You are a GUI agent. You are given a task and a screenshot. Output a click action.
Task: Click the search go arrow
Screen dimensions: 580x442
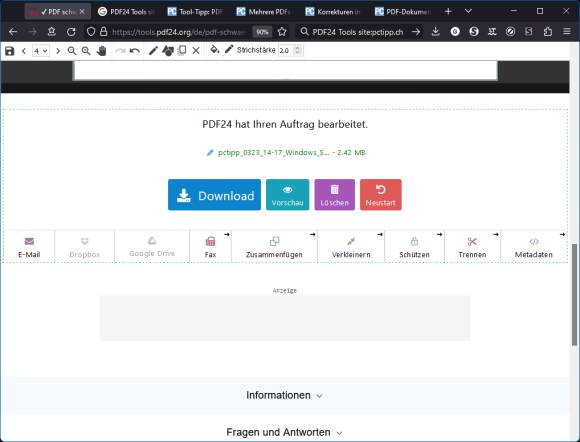(x=416, y=32)
